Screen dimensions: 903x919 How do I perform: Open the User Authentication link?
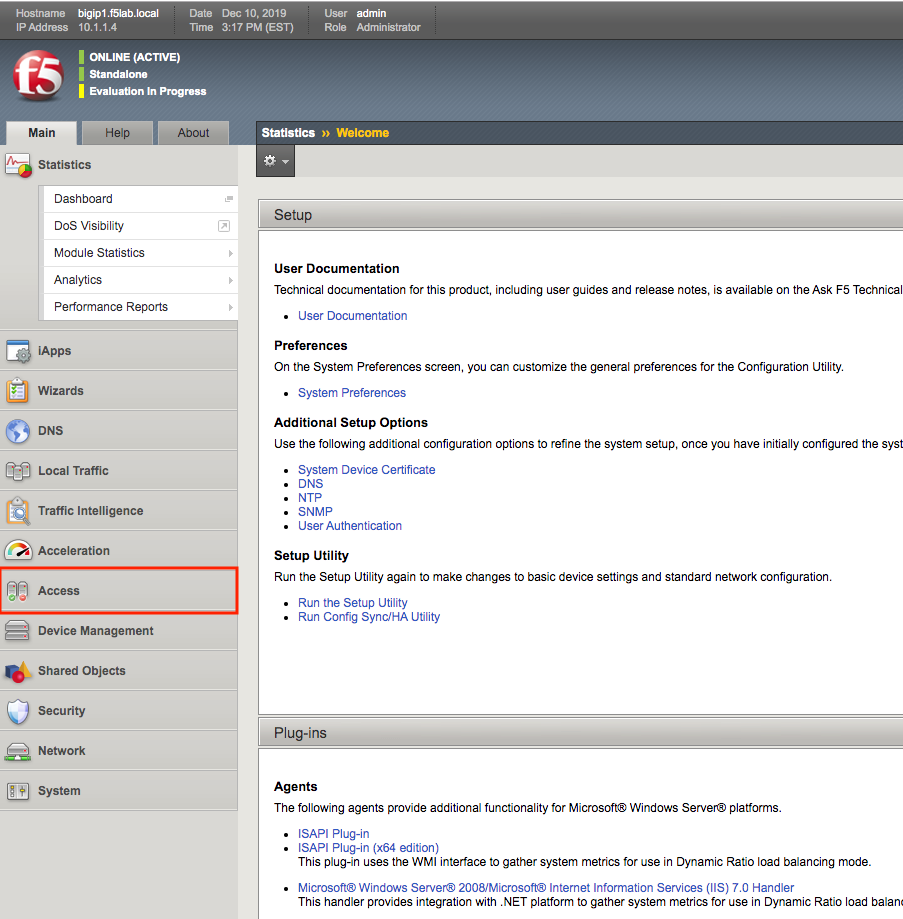click(x=350, y=526)
